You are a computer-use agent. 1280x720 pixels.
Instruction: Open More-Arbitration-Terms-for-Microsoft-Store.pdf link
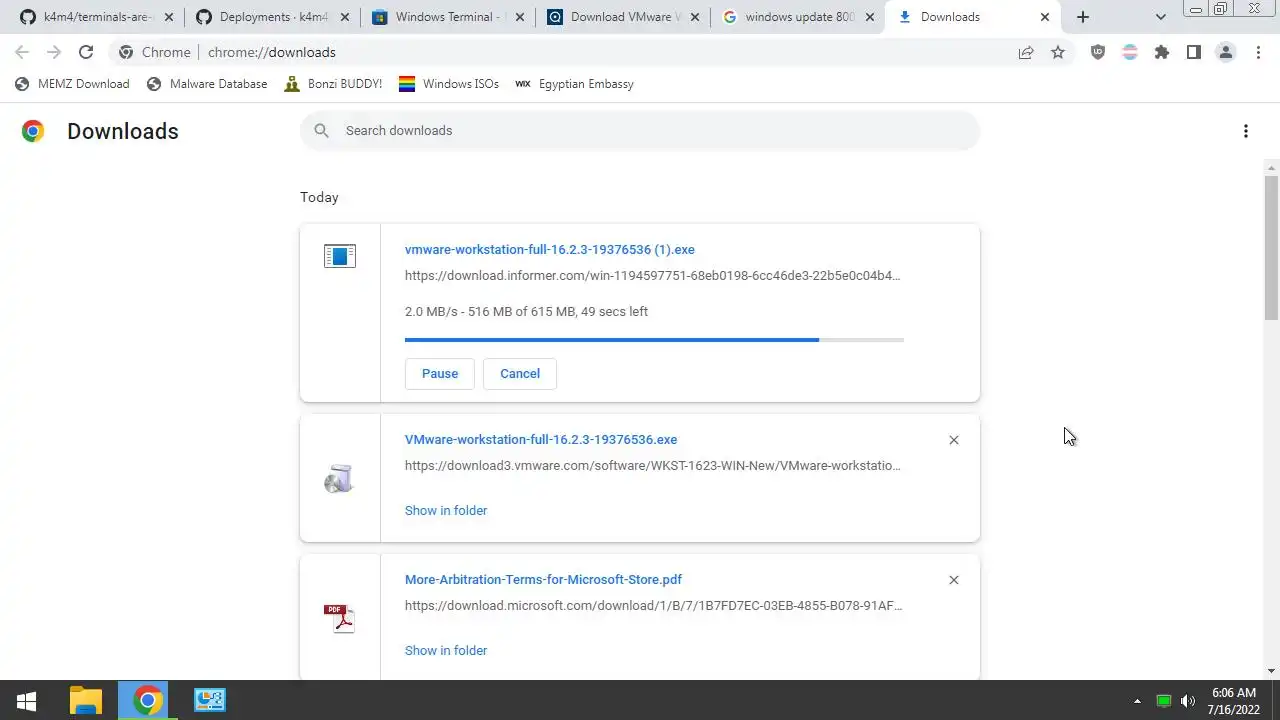[x=543, y=580]
